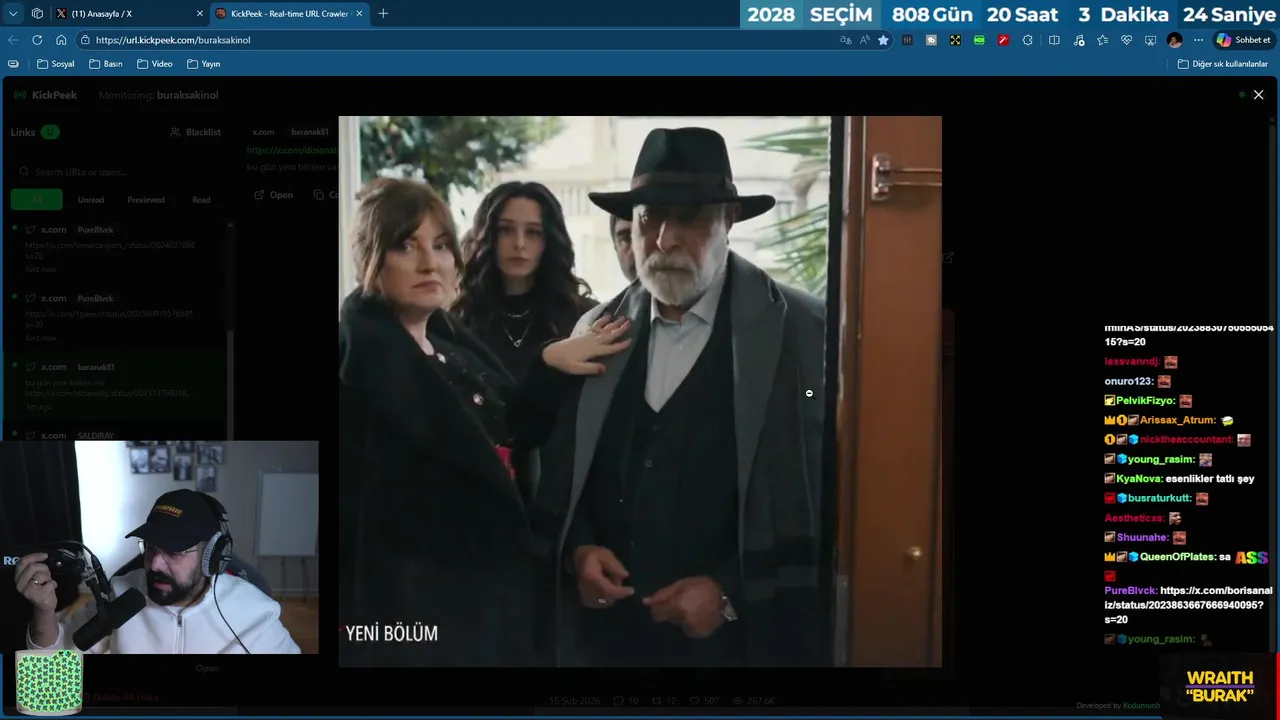
Task: Open the Sohbet et Copilot button
Action: pos(1243,40)
